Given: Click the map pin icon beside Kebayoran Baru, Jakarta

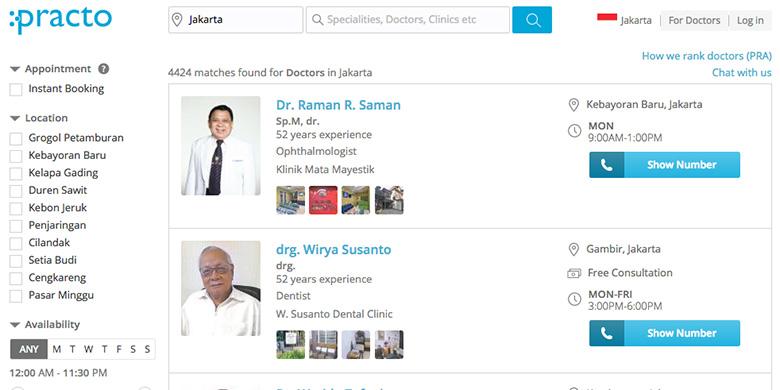Looking at the screenshot, I should point(574,105).
